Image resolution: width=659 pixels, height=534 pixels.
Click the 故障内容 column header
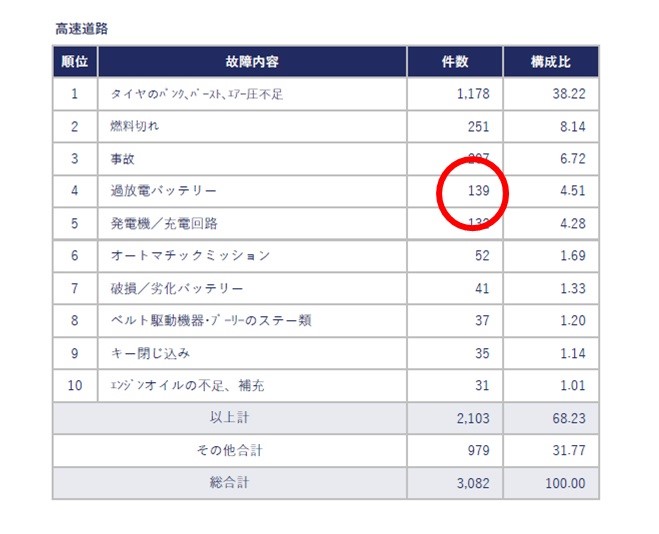tap(252, 62)
